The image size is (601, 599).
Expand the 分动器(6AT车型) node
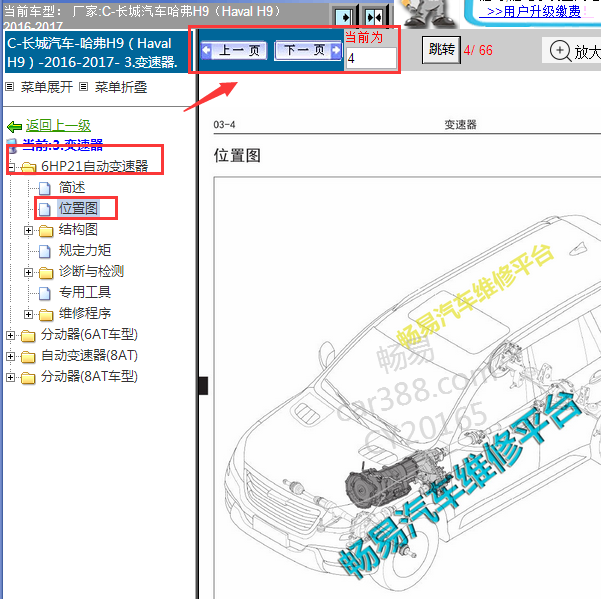click(x=10, y=335)
